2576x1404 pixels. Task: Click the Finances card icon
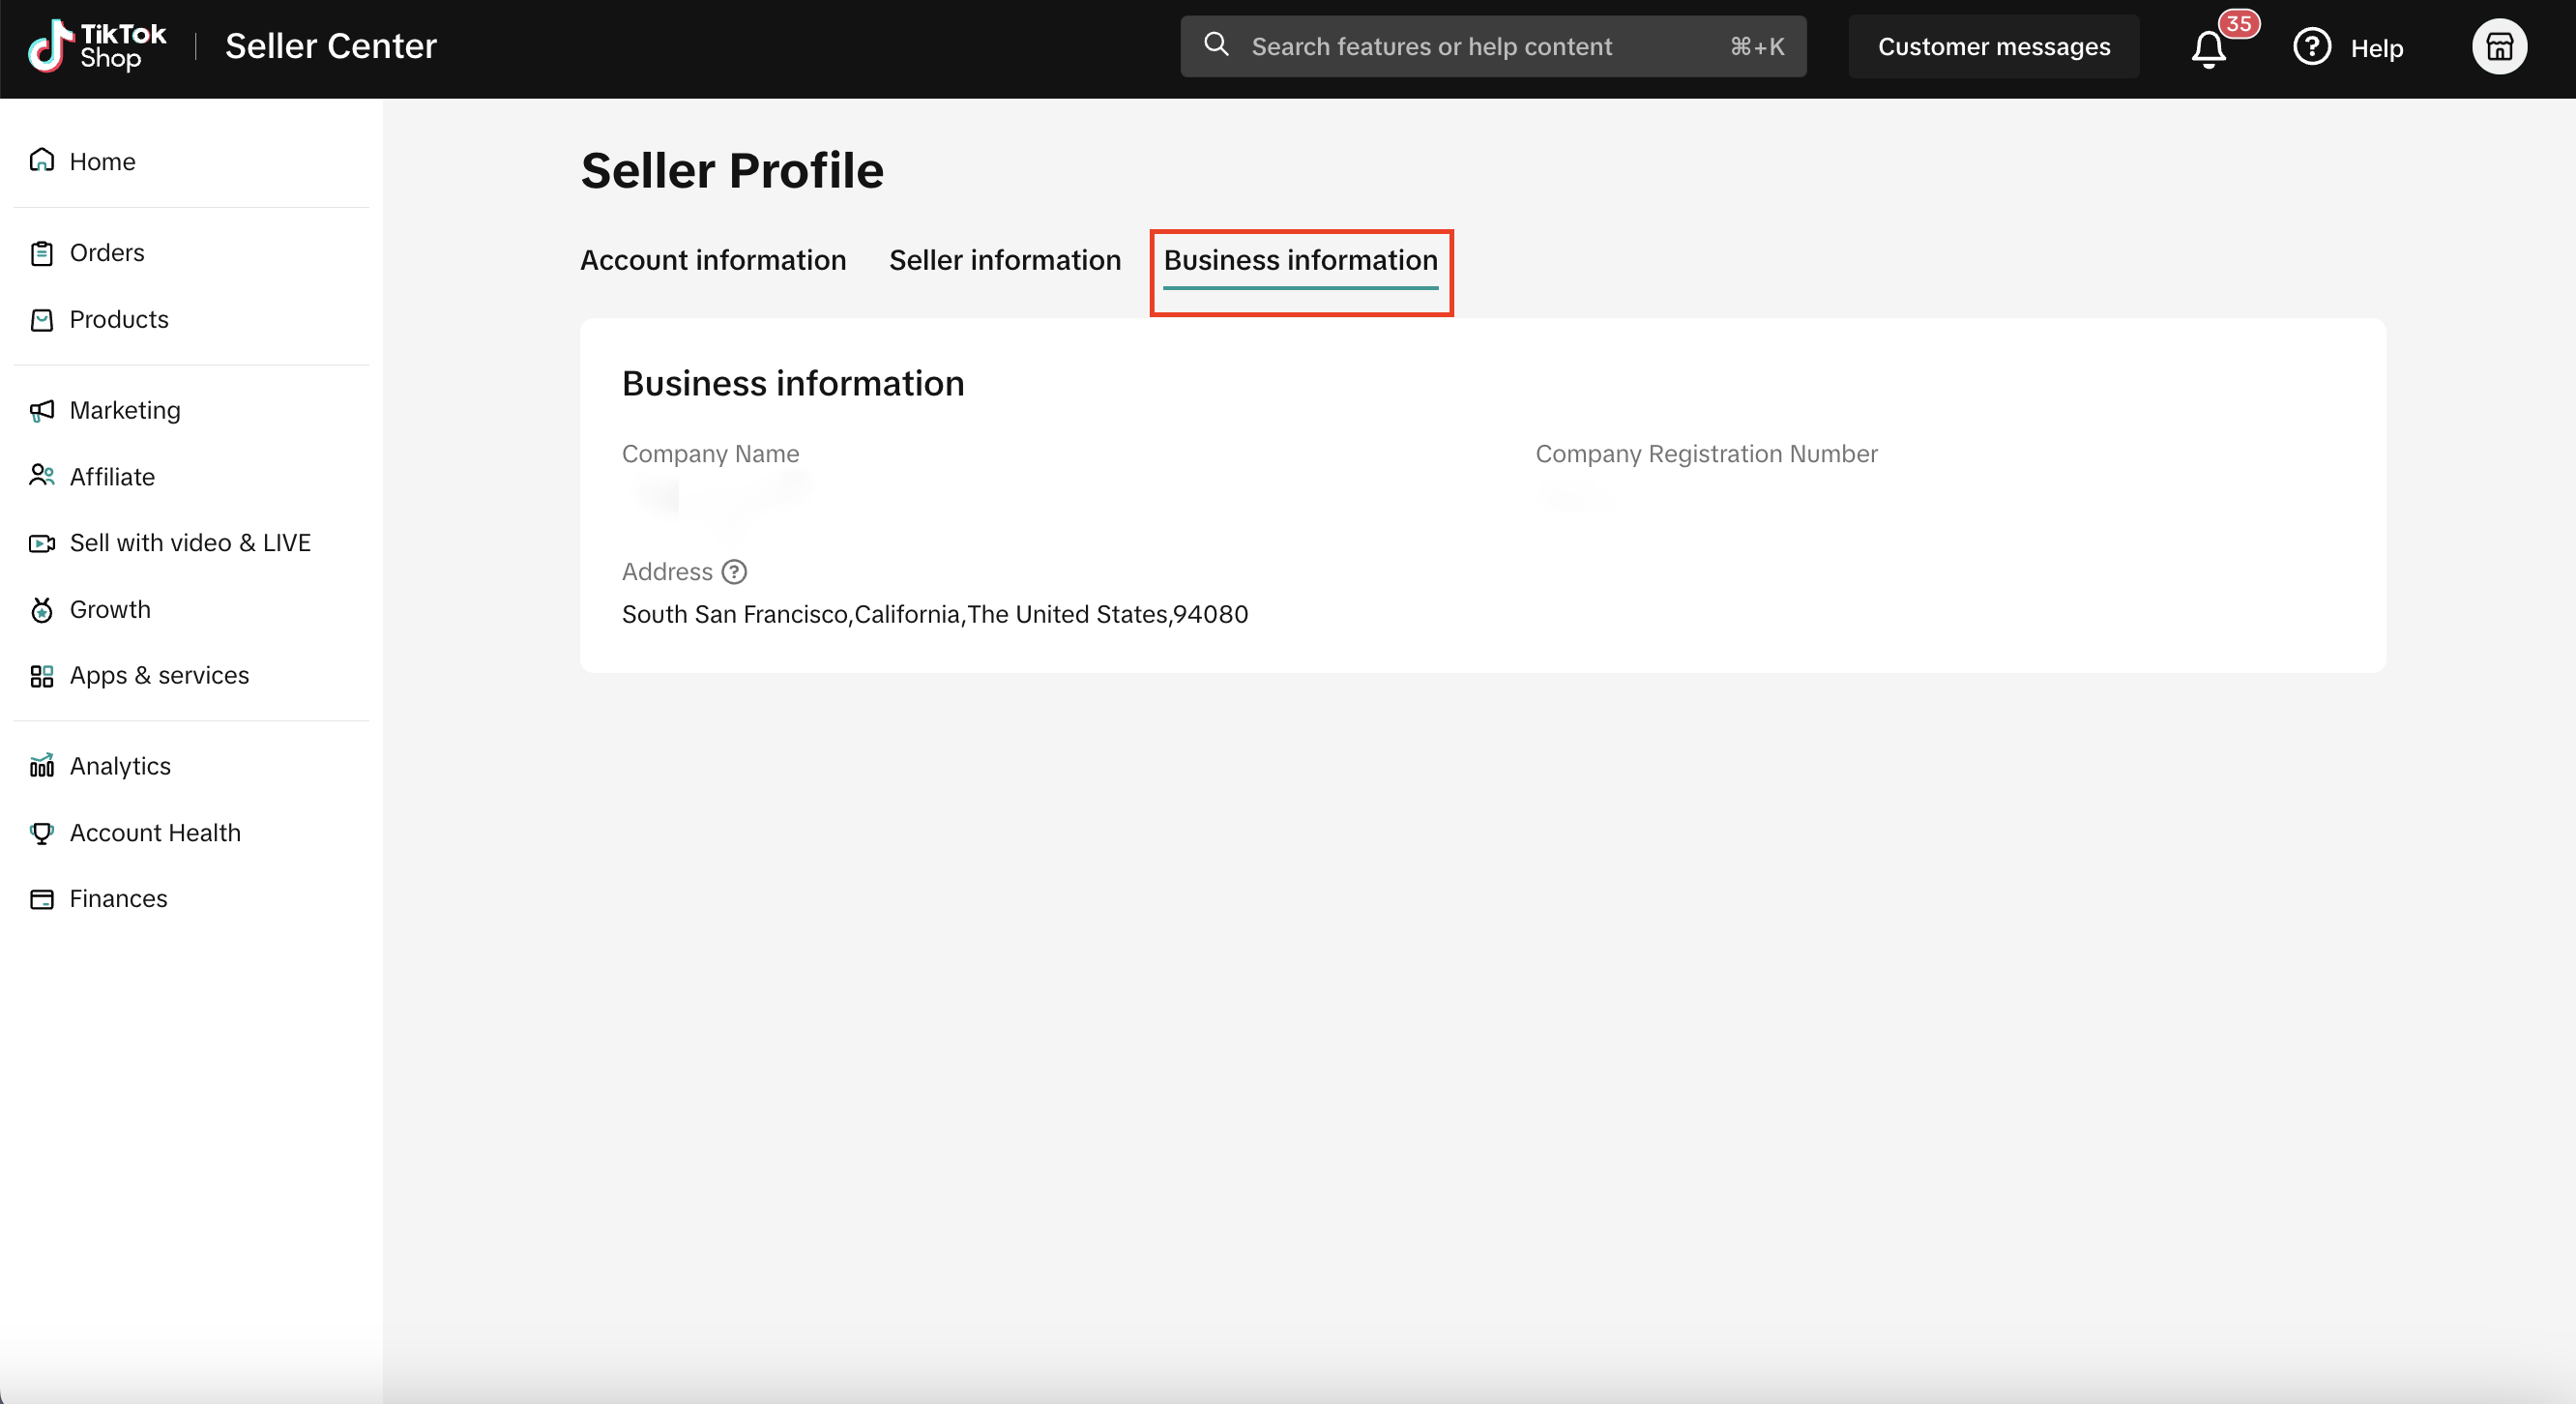click(42, 899)
